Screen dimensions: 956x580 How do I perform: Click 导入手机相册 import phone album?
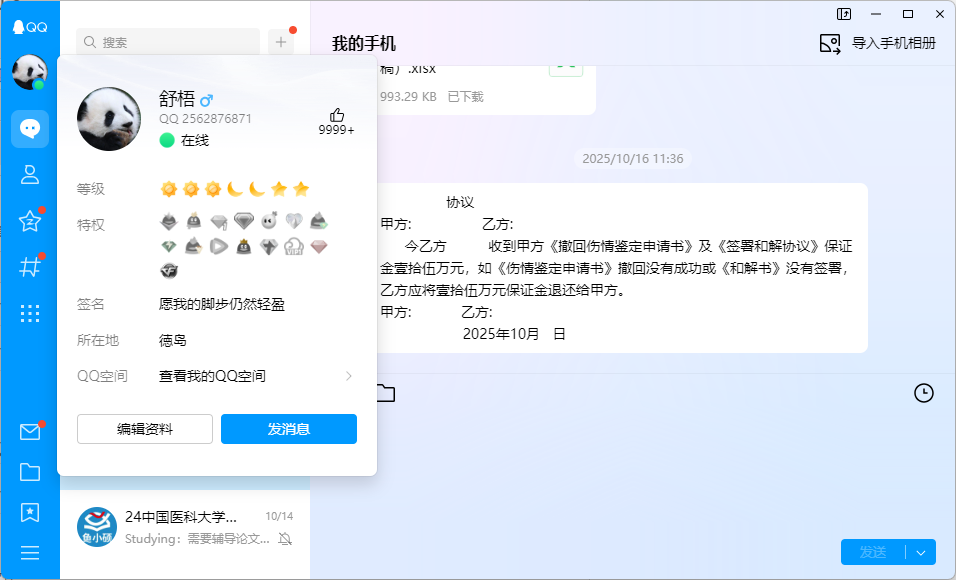tap(879, 43)
